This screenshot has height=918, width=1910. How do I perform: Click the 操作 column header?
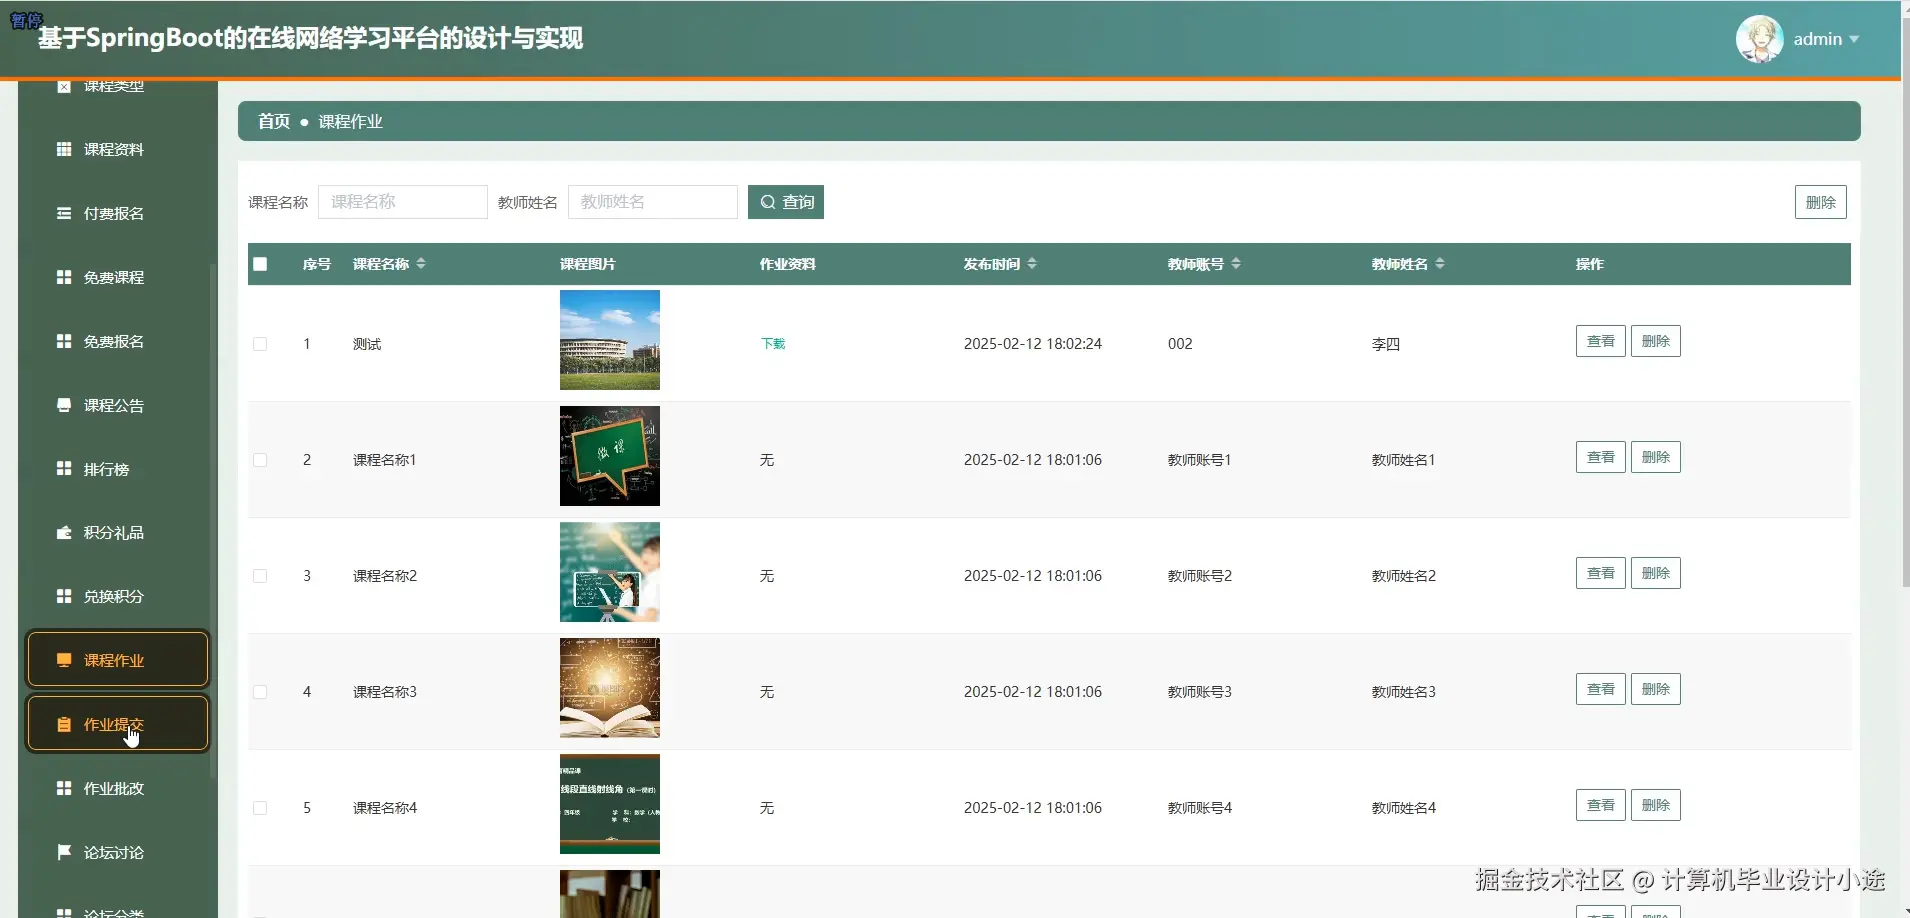1590,264
